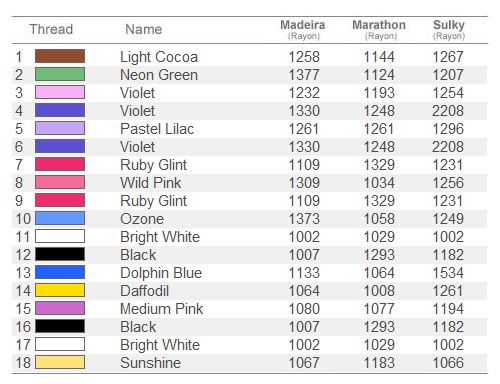The height and width of the screenshot is (384, 500).
Task: Click Madeira code 1067 in the Sunshine row
Action: click(x=304, y=363)
